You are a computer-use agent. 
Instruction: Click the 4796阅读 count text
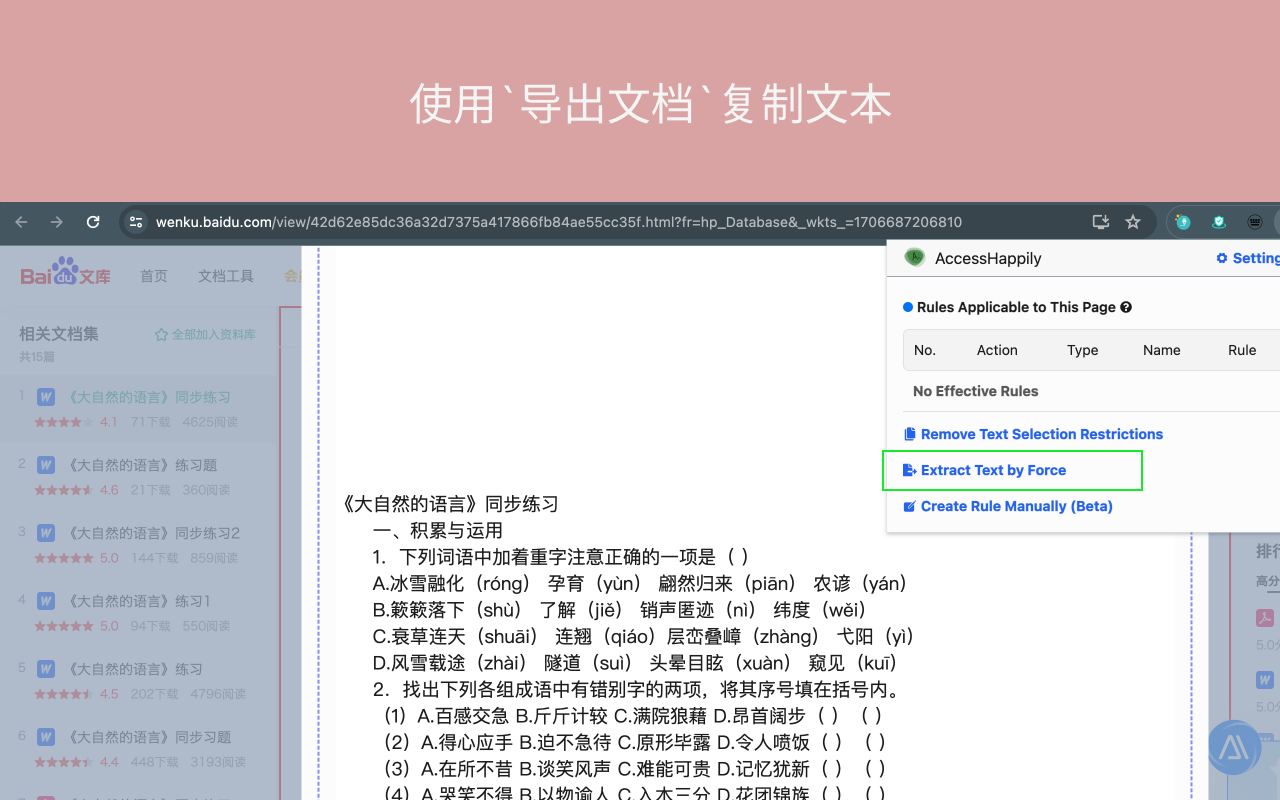[217, 694]
